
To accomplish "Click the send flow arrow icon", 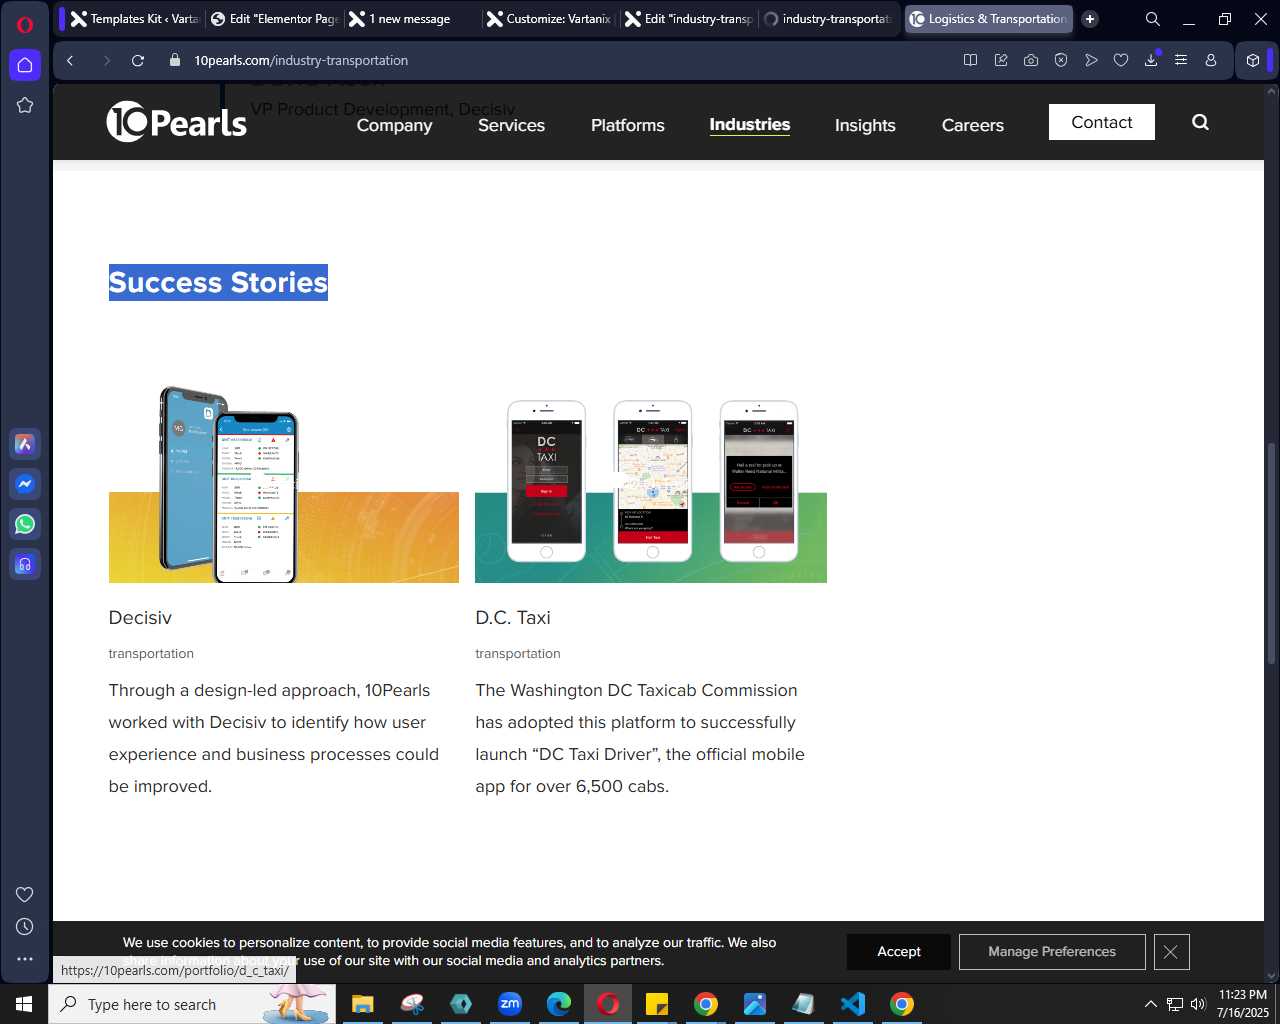I will coord(1091,60).
